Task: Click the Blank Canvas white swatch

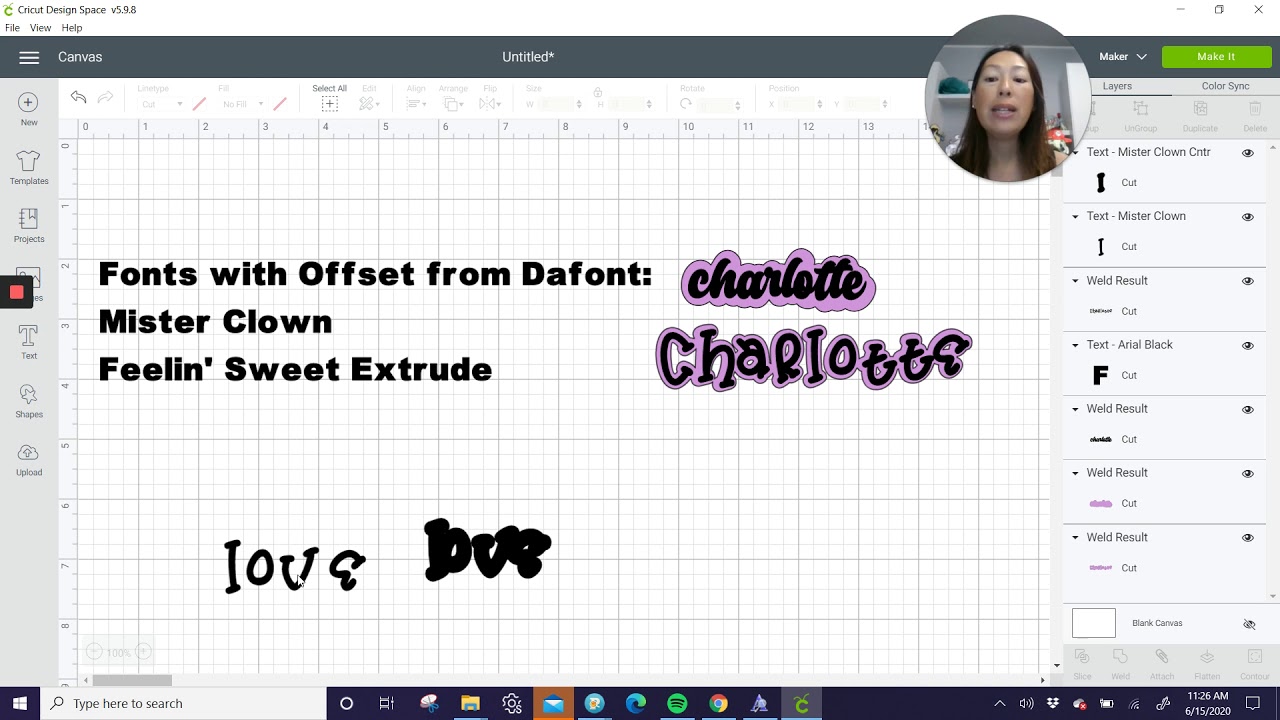Action: (1094, 623)
